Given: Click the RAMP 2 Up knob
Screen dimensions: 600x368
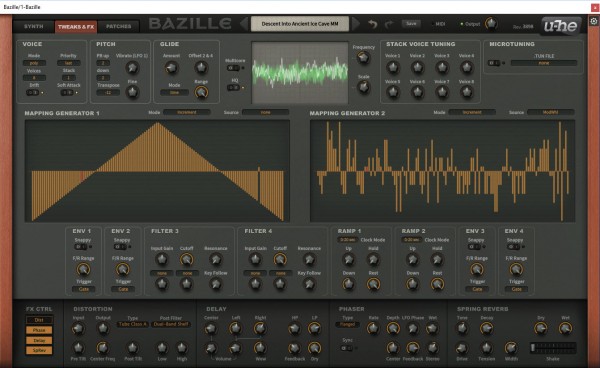Looking at the screenshot, I should click(412, 259).
